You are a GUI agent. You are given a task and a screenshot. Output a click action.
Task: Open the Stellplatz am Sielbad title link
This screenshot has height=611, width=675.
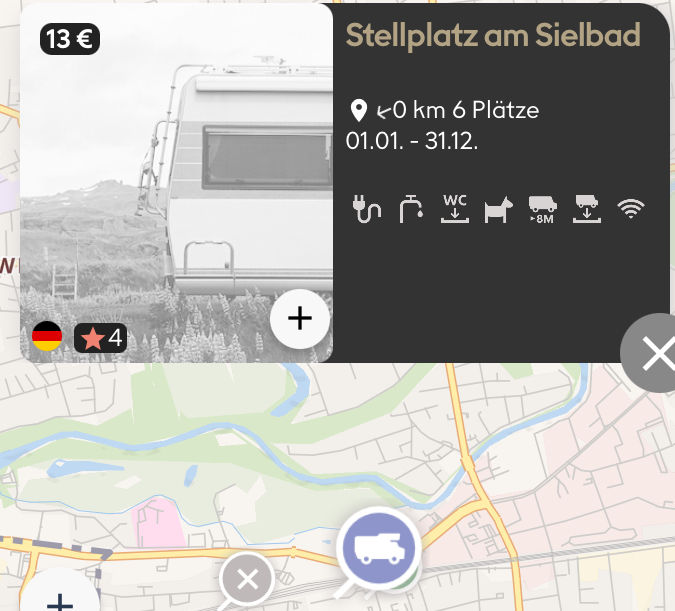(x=492, y=37)
